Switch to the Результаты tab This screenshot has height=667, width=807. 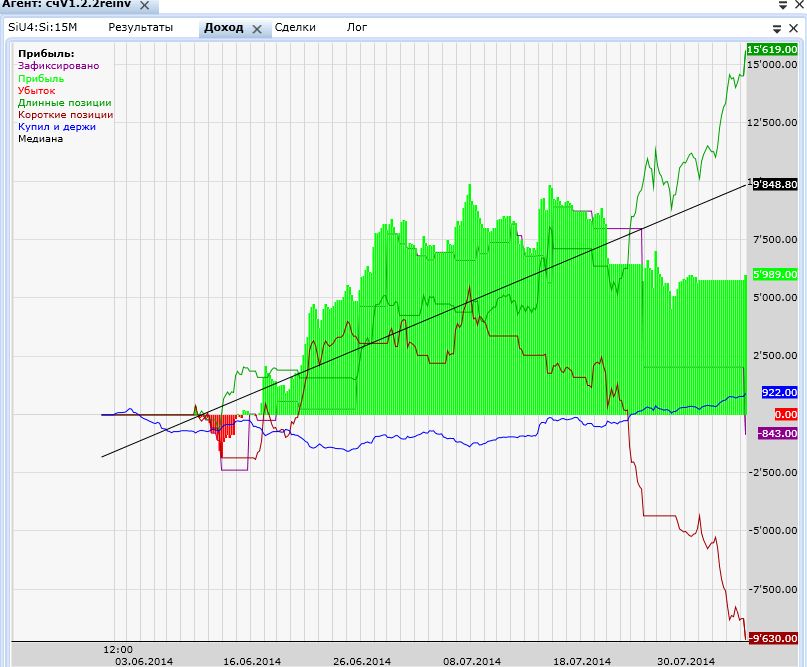click(x=140, y=27)
